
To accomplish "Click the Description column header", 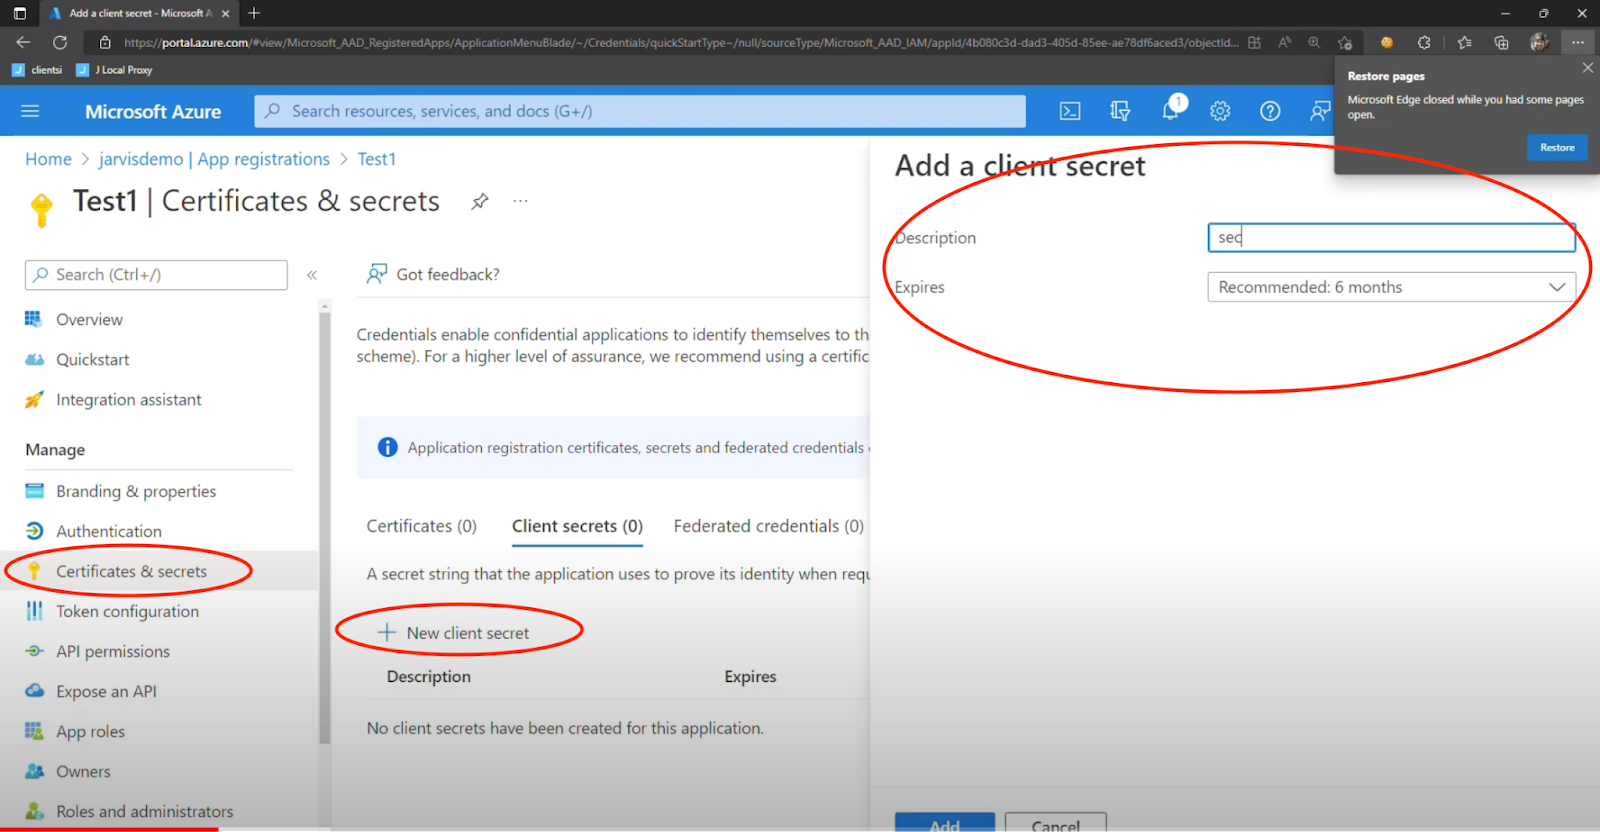I will 429,677.
